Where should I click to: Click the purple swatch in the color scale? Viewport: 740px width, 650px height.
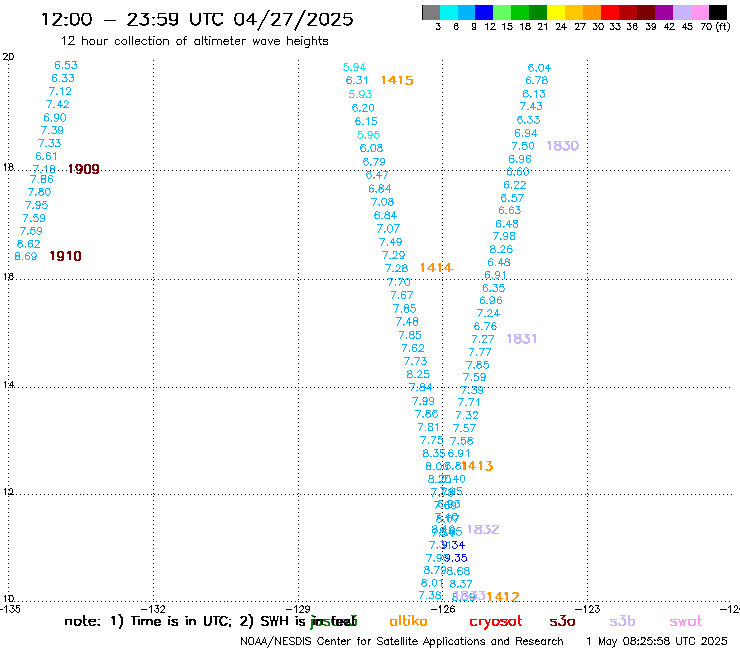coord(664,12)
